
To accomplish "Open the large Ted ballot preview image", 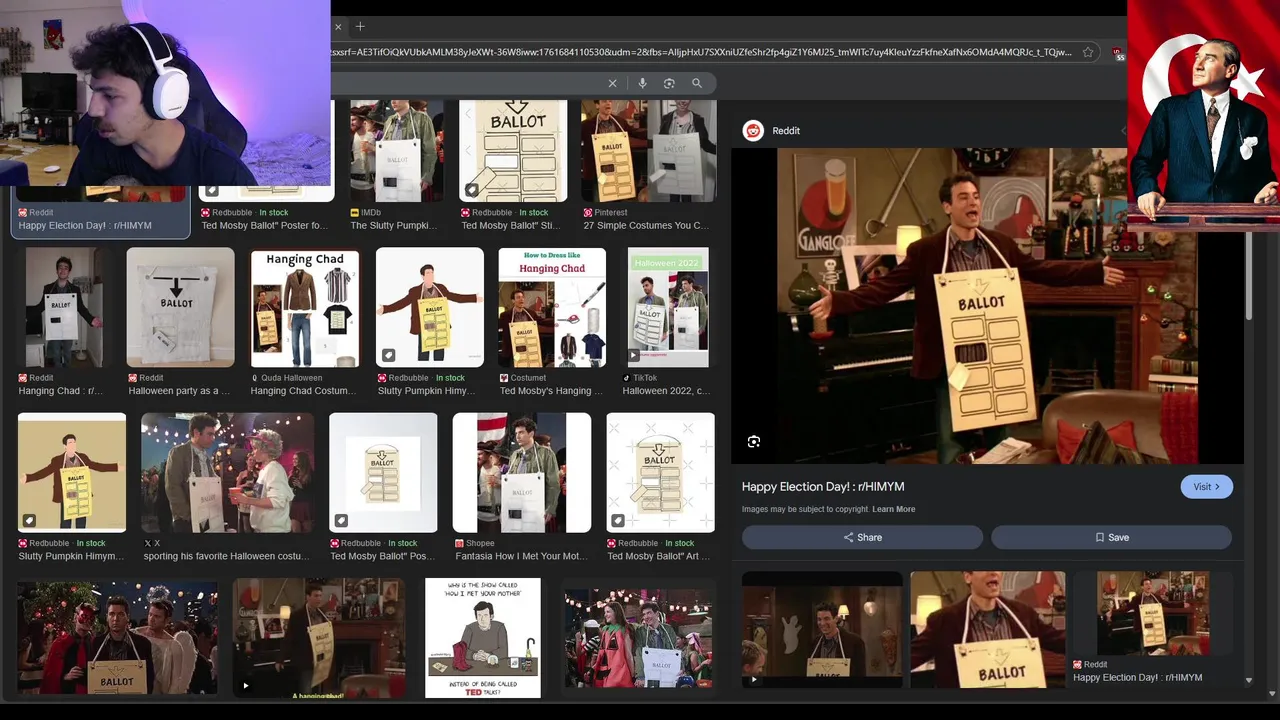I will point(987,306).
